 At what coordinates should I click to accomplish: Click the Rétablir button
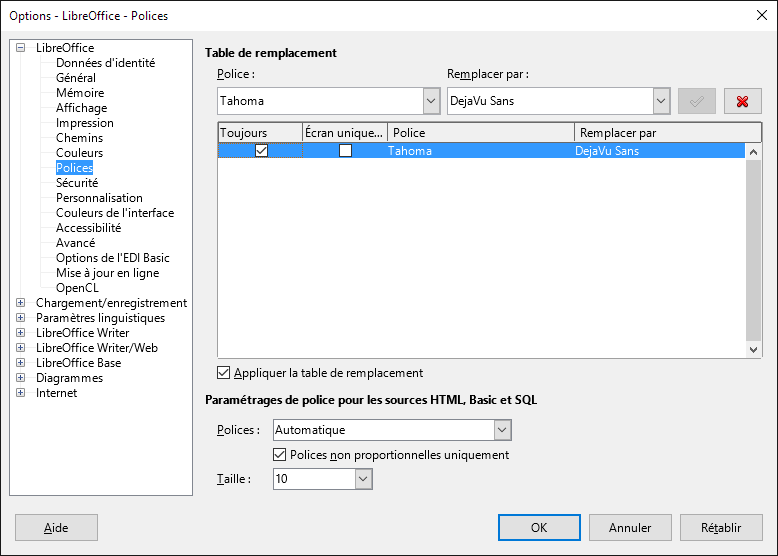click(x=721, y=527)
